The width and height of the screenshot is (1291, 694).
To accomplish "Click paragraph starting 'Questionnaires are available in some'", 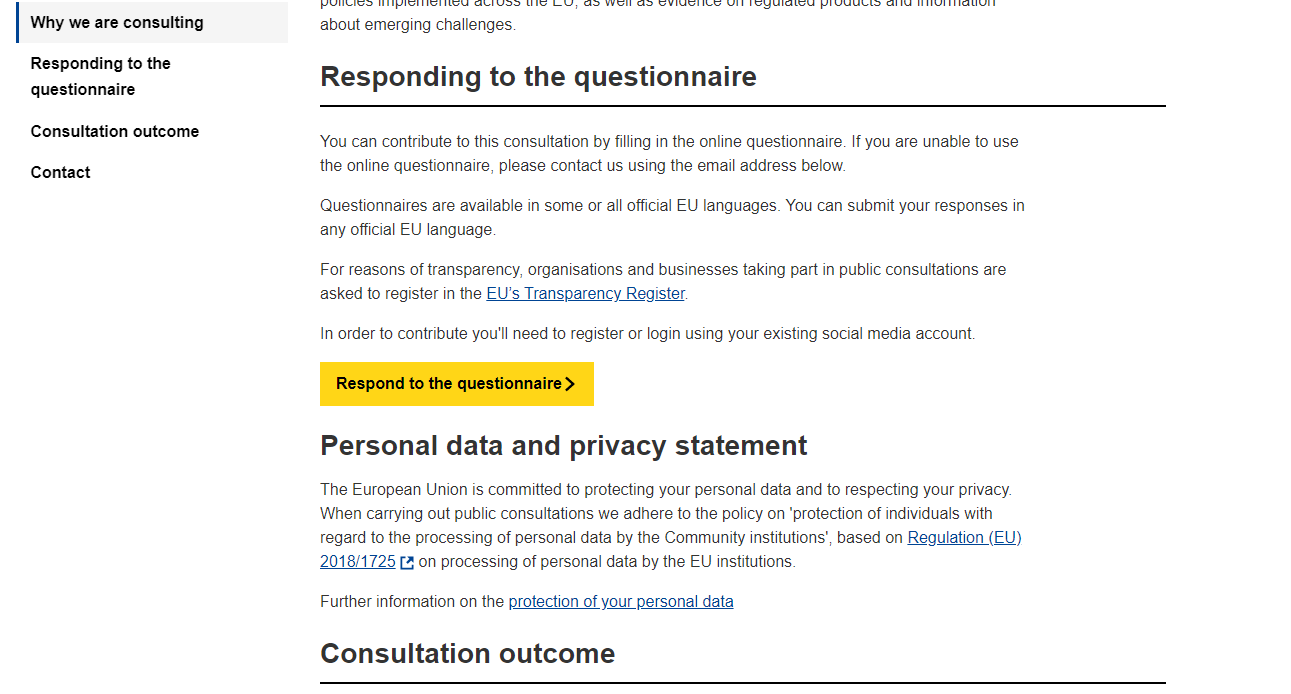I will [672, 217].
